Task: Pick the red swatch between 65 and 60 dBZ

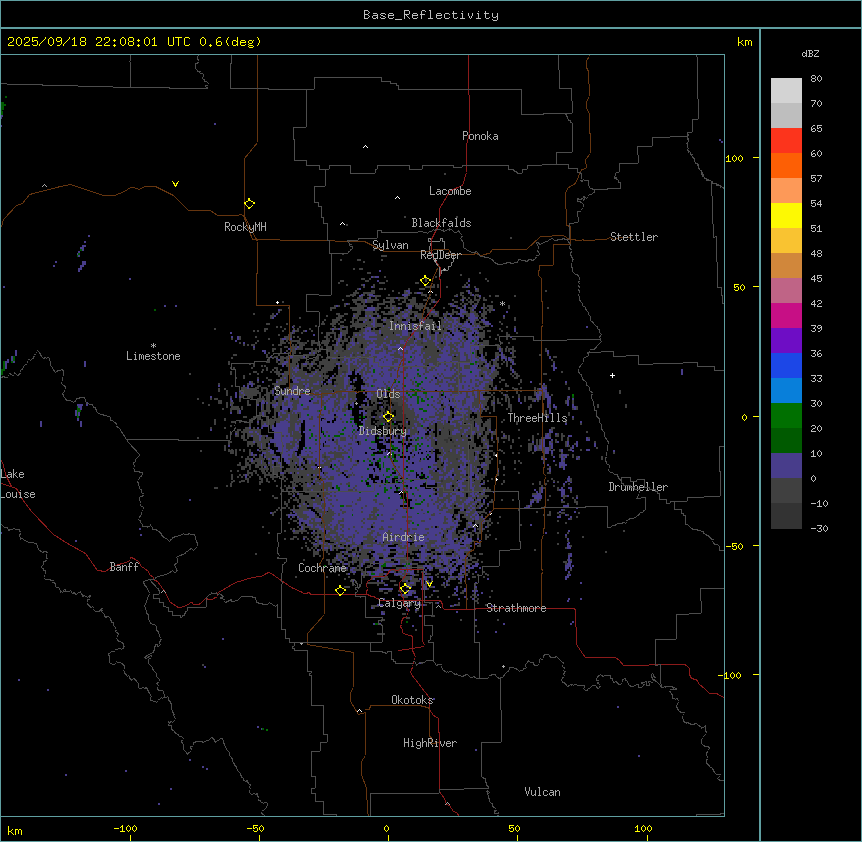Action: click(x=786, y=141)
